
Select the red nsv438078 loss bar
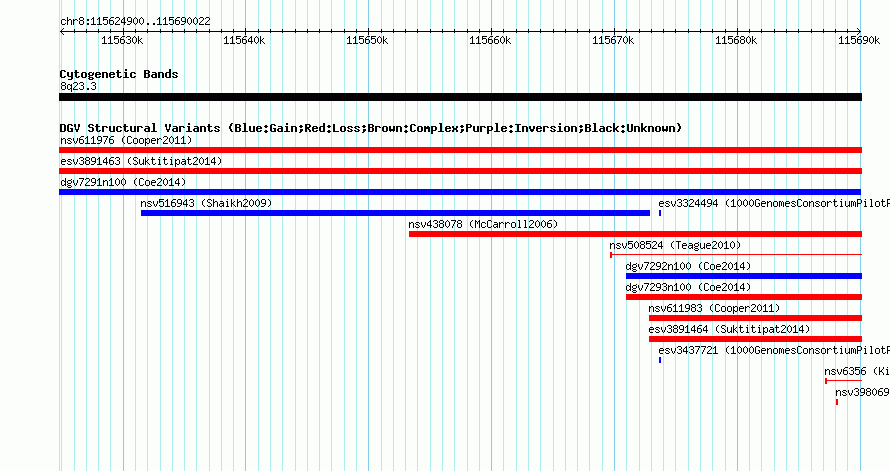click(x=635, y=234)
